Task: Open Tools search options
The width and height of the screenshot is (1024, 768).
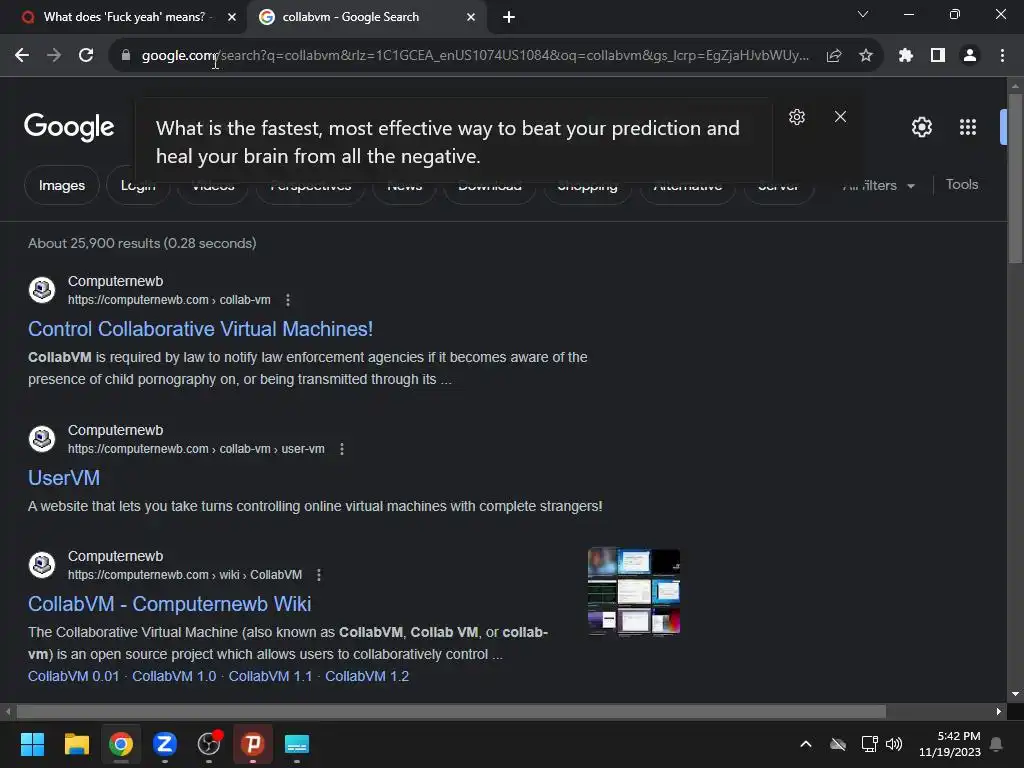Action: tap(962, 184)
